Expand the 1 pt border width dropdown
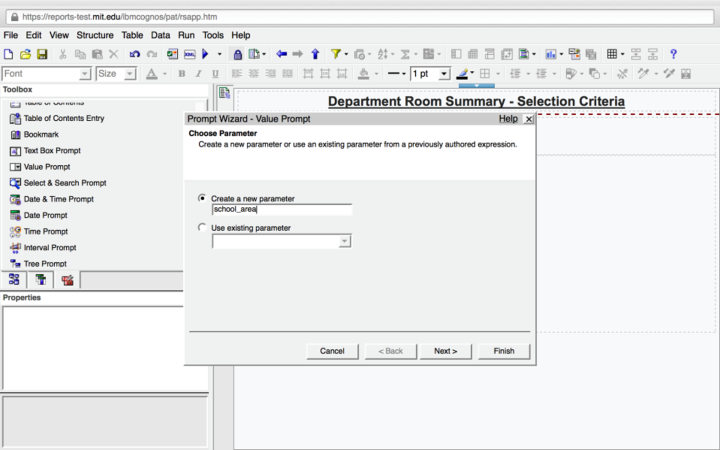 pos(444,74)
